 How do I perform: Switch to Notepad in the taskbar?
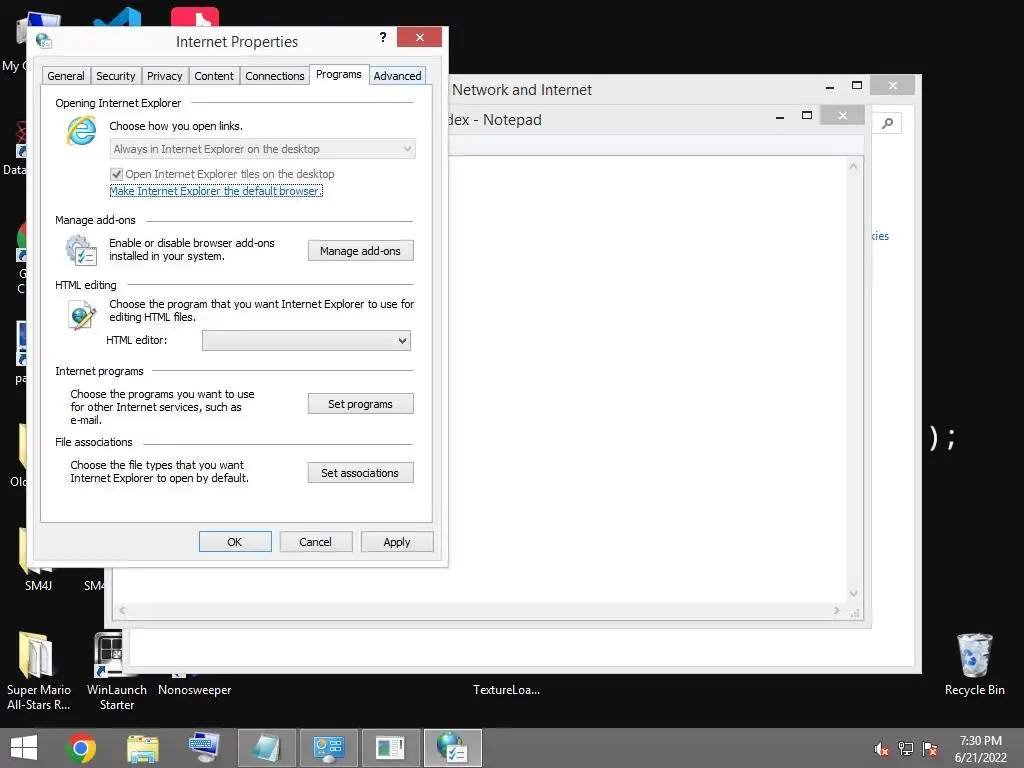point(267,748)
